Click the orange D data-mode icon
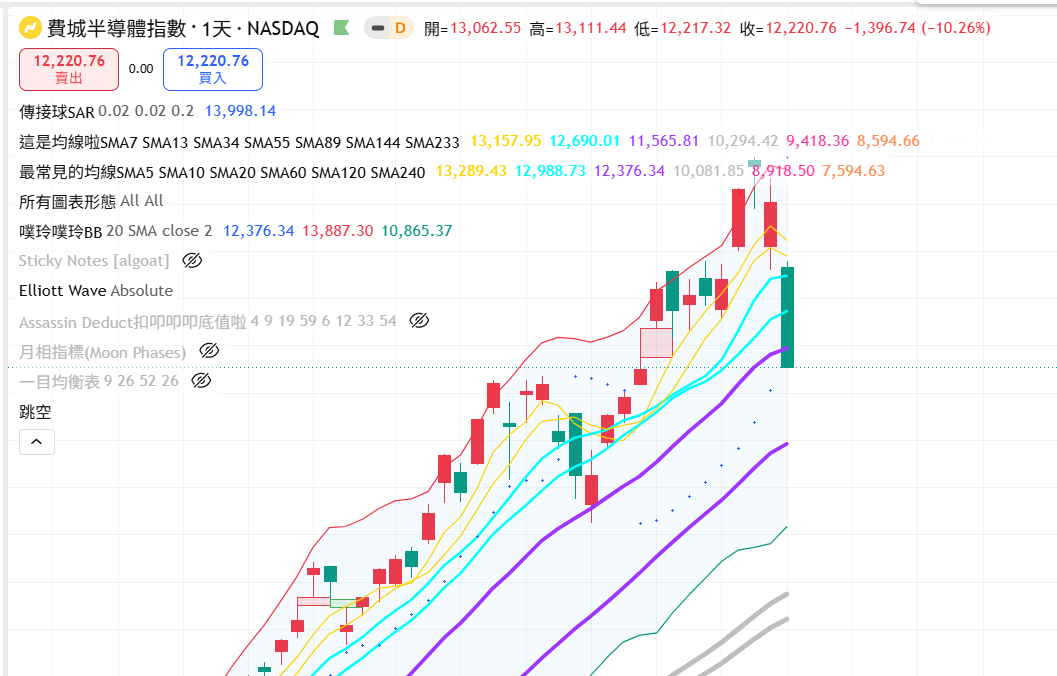This screenshot has height=676, width=1057. (x=400, y=28)
